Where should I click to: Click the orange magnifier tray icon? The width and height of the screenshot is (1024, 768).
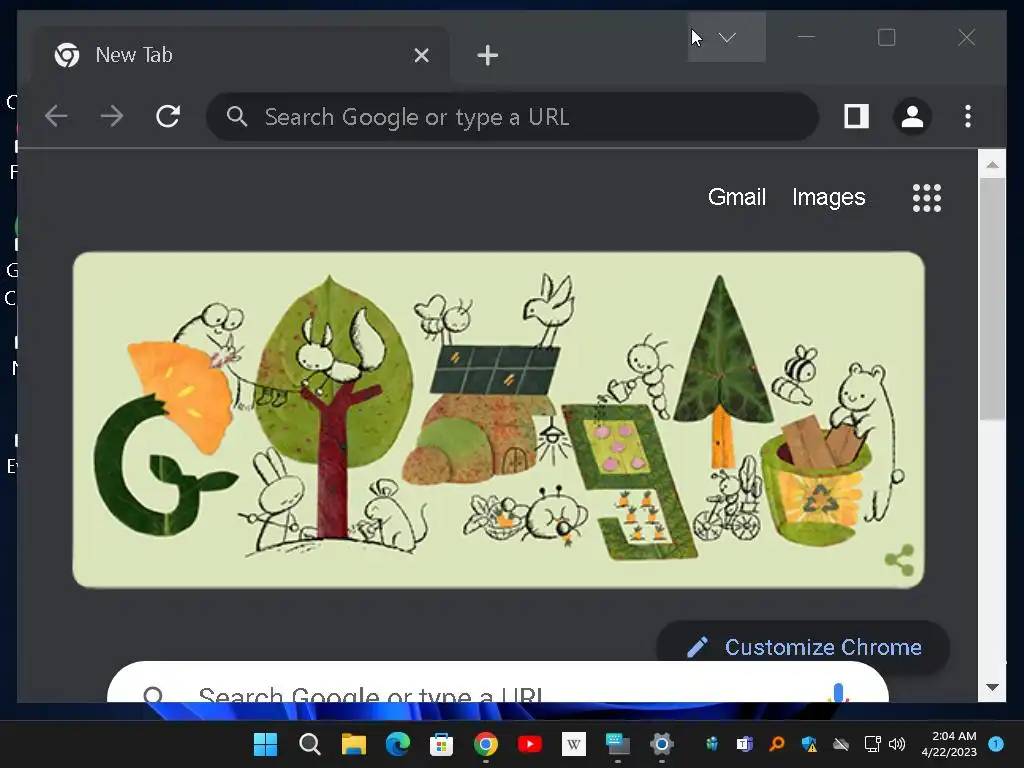click(776, 744)
